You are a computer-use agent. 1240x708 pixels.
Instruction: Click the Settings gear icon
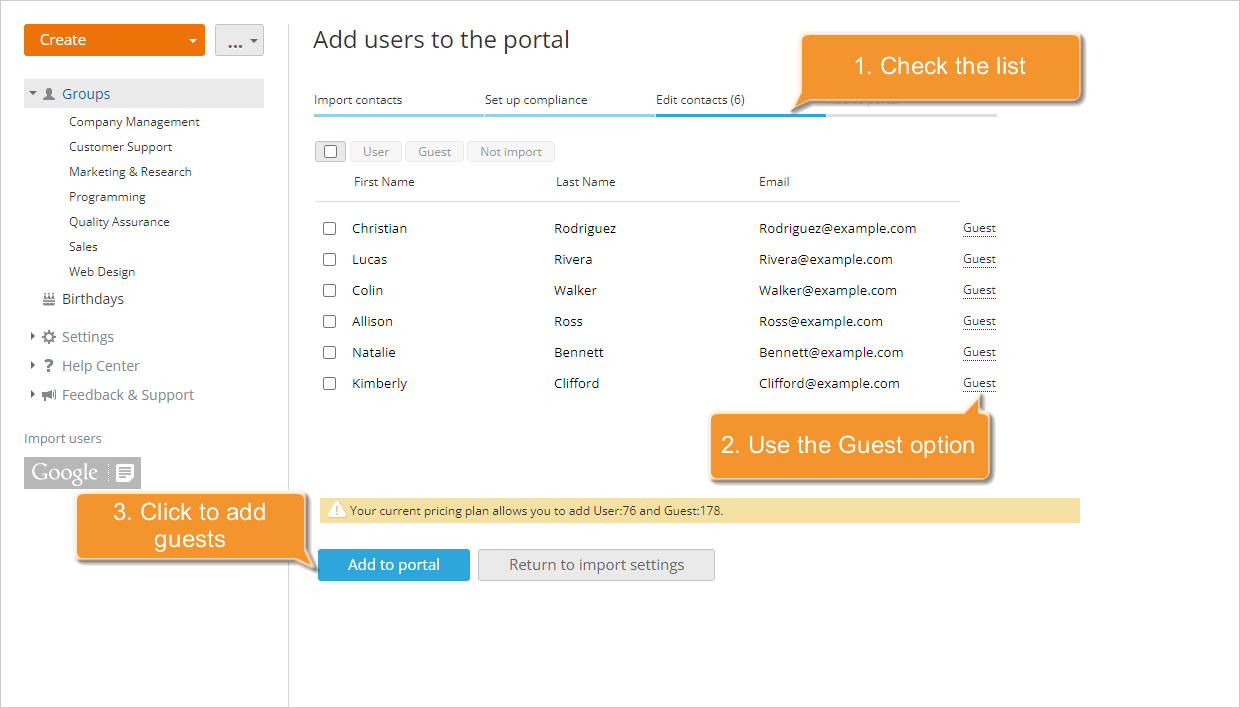pos(49,337)
